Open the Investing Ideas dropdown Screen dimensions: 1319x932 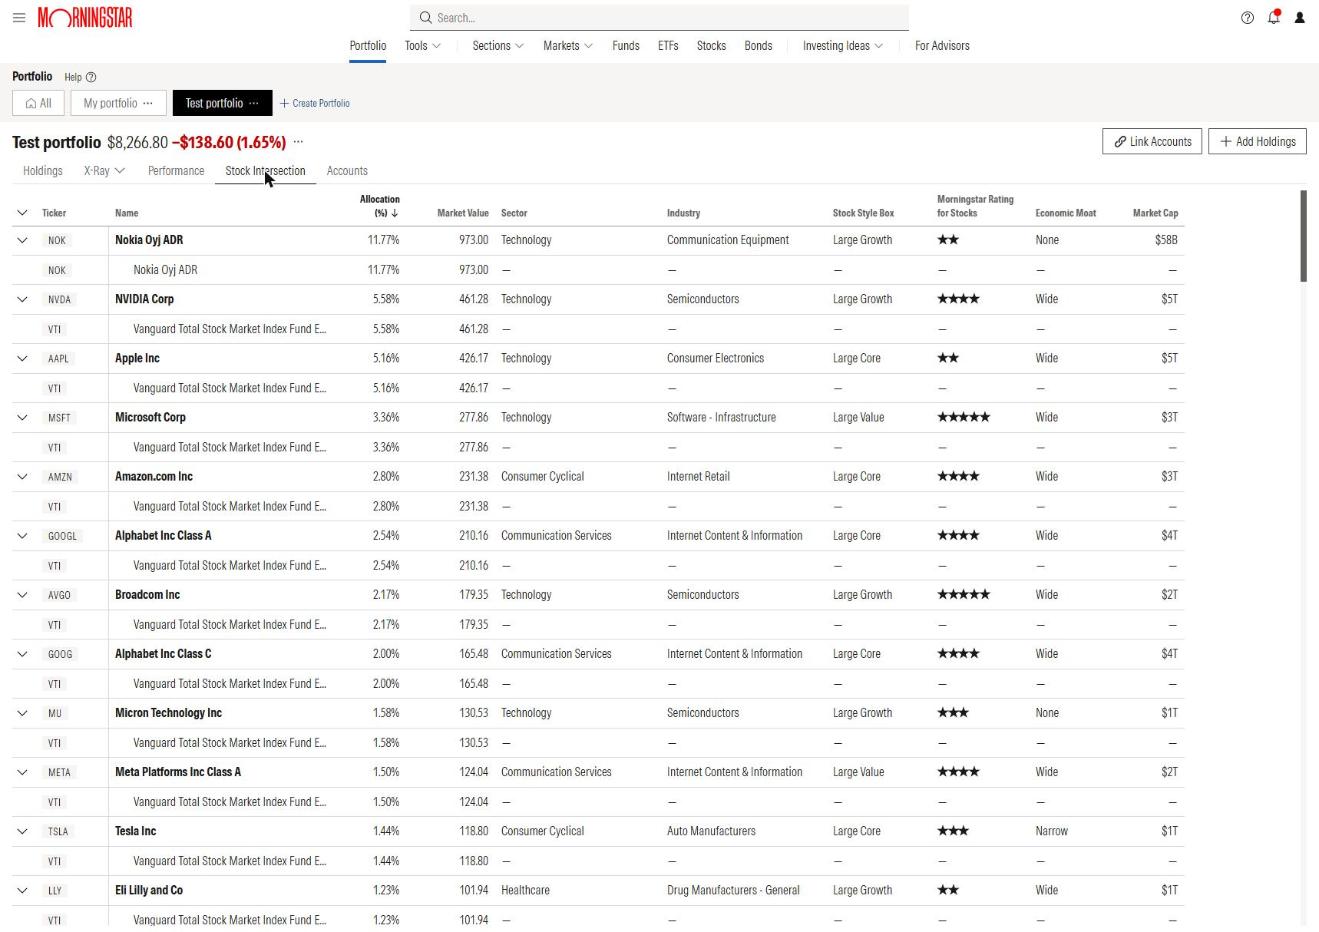pyautogui.click(x=843, y=46)
